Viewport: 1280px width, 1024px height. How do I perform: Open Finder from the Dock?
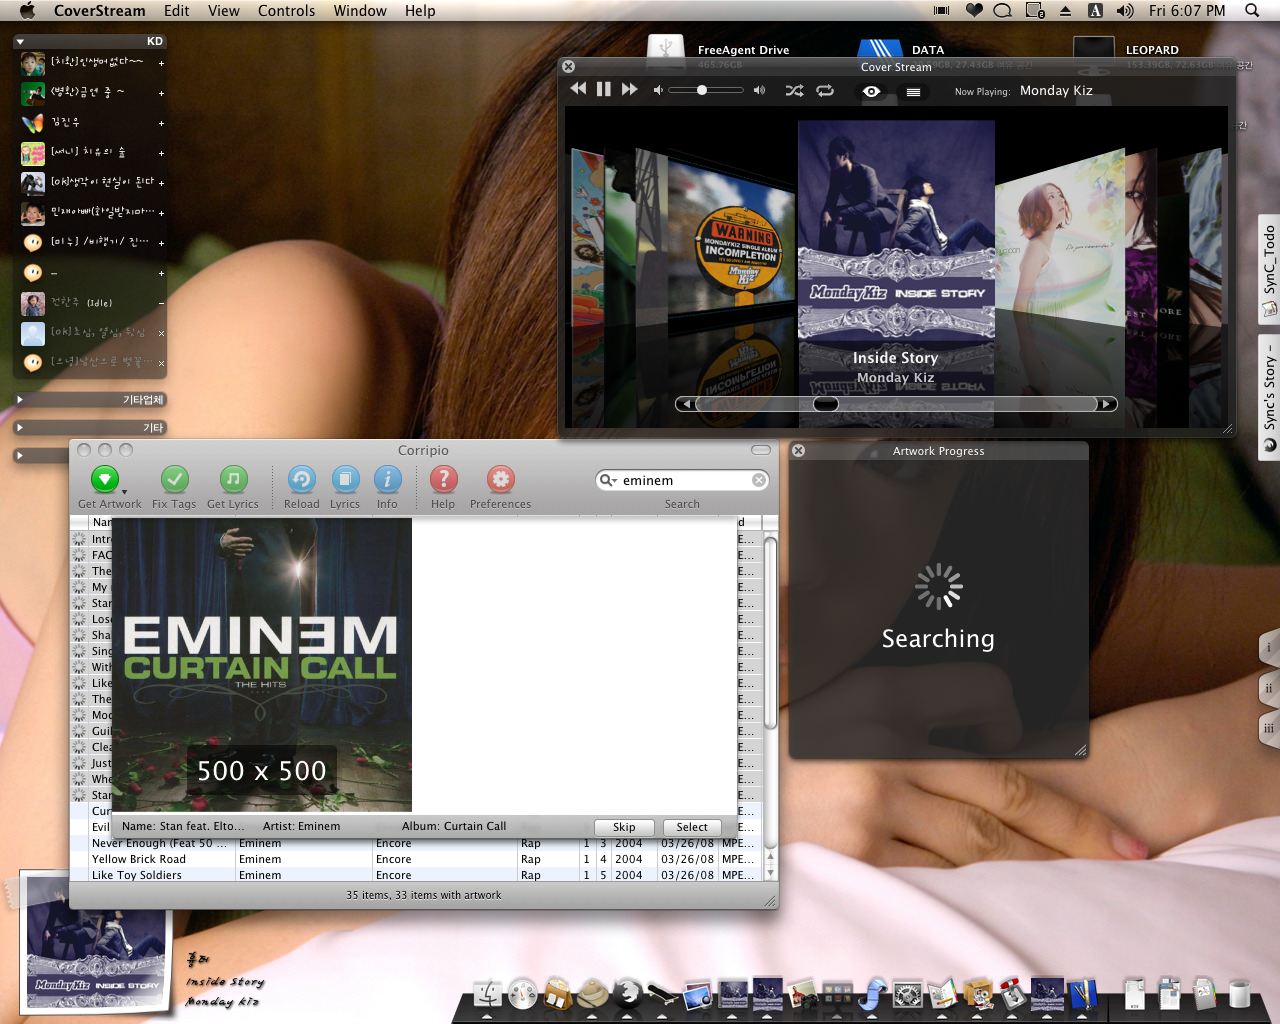click(487, 994)
